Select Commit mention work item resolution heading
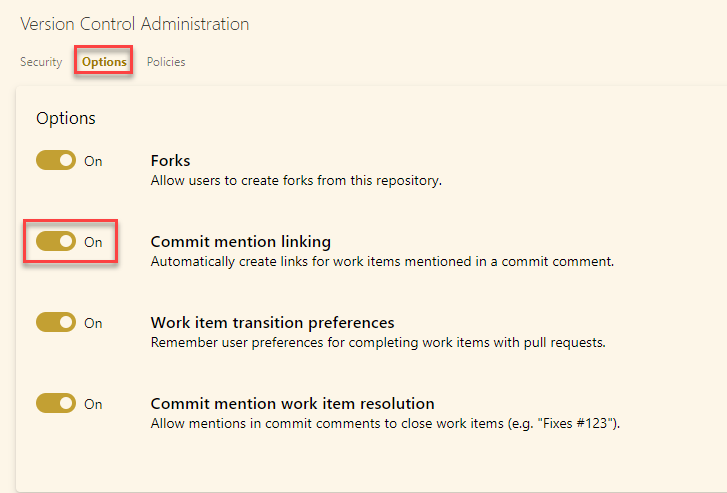Viewport: 727px width, 493px height. click(292, 403)
